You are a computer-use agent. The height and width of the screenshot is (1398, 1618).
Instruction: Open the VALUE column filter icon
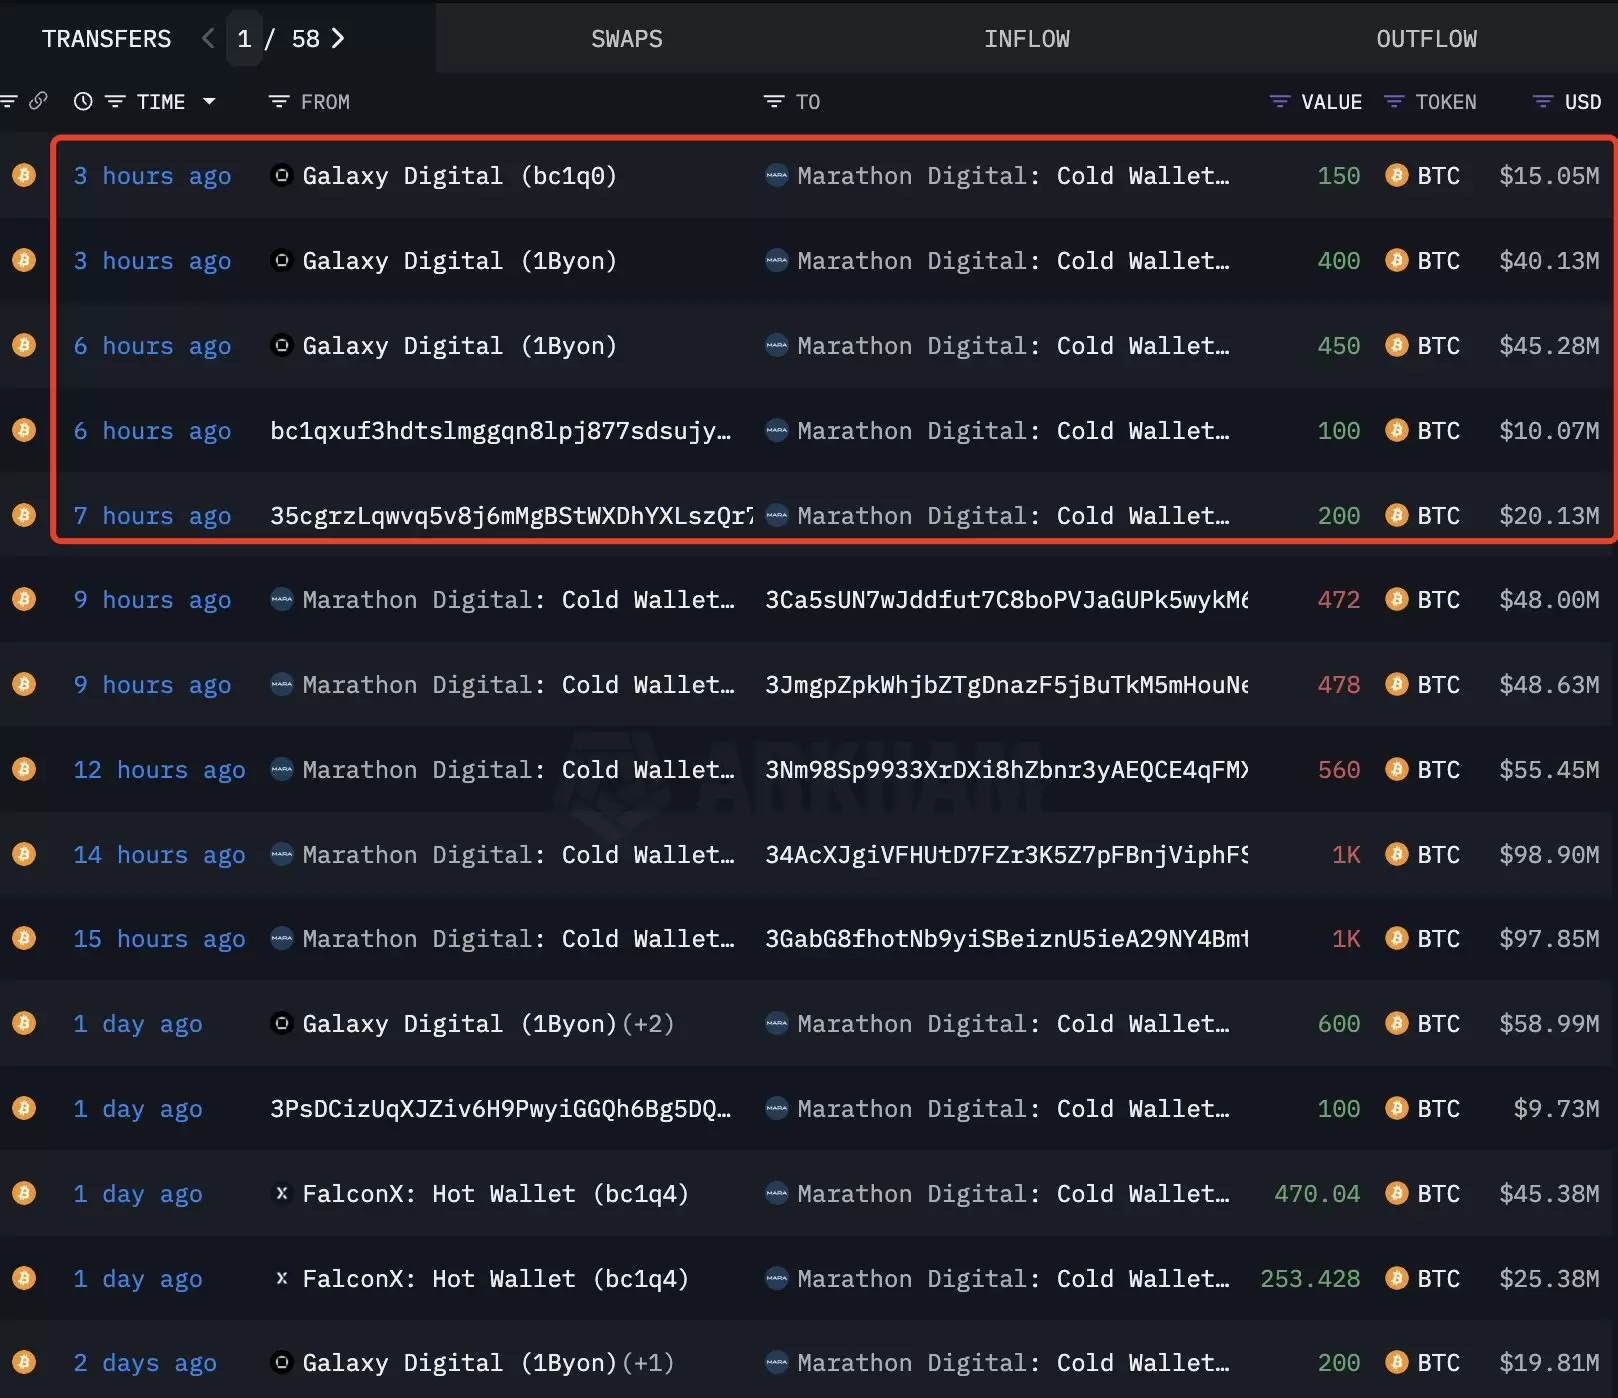point(1279,102)
